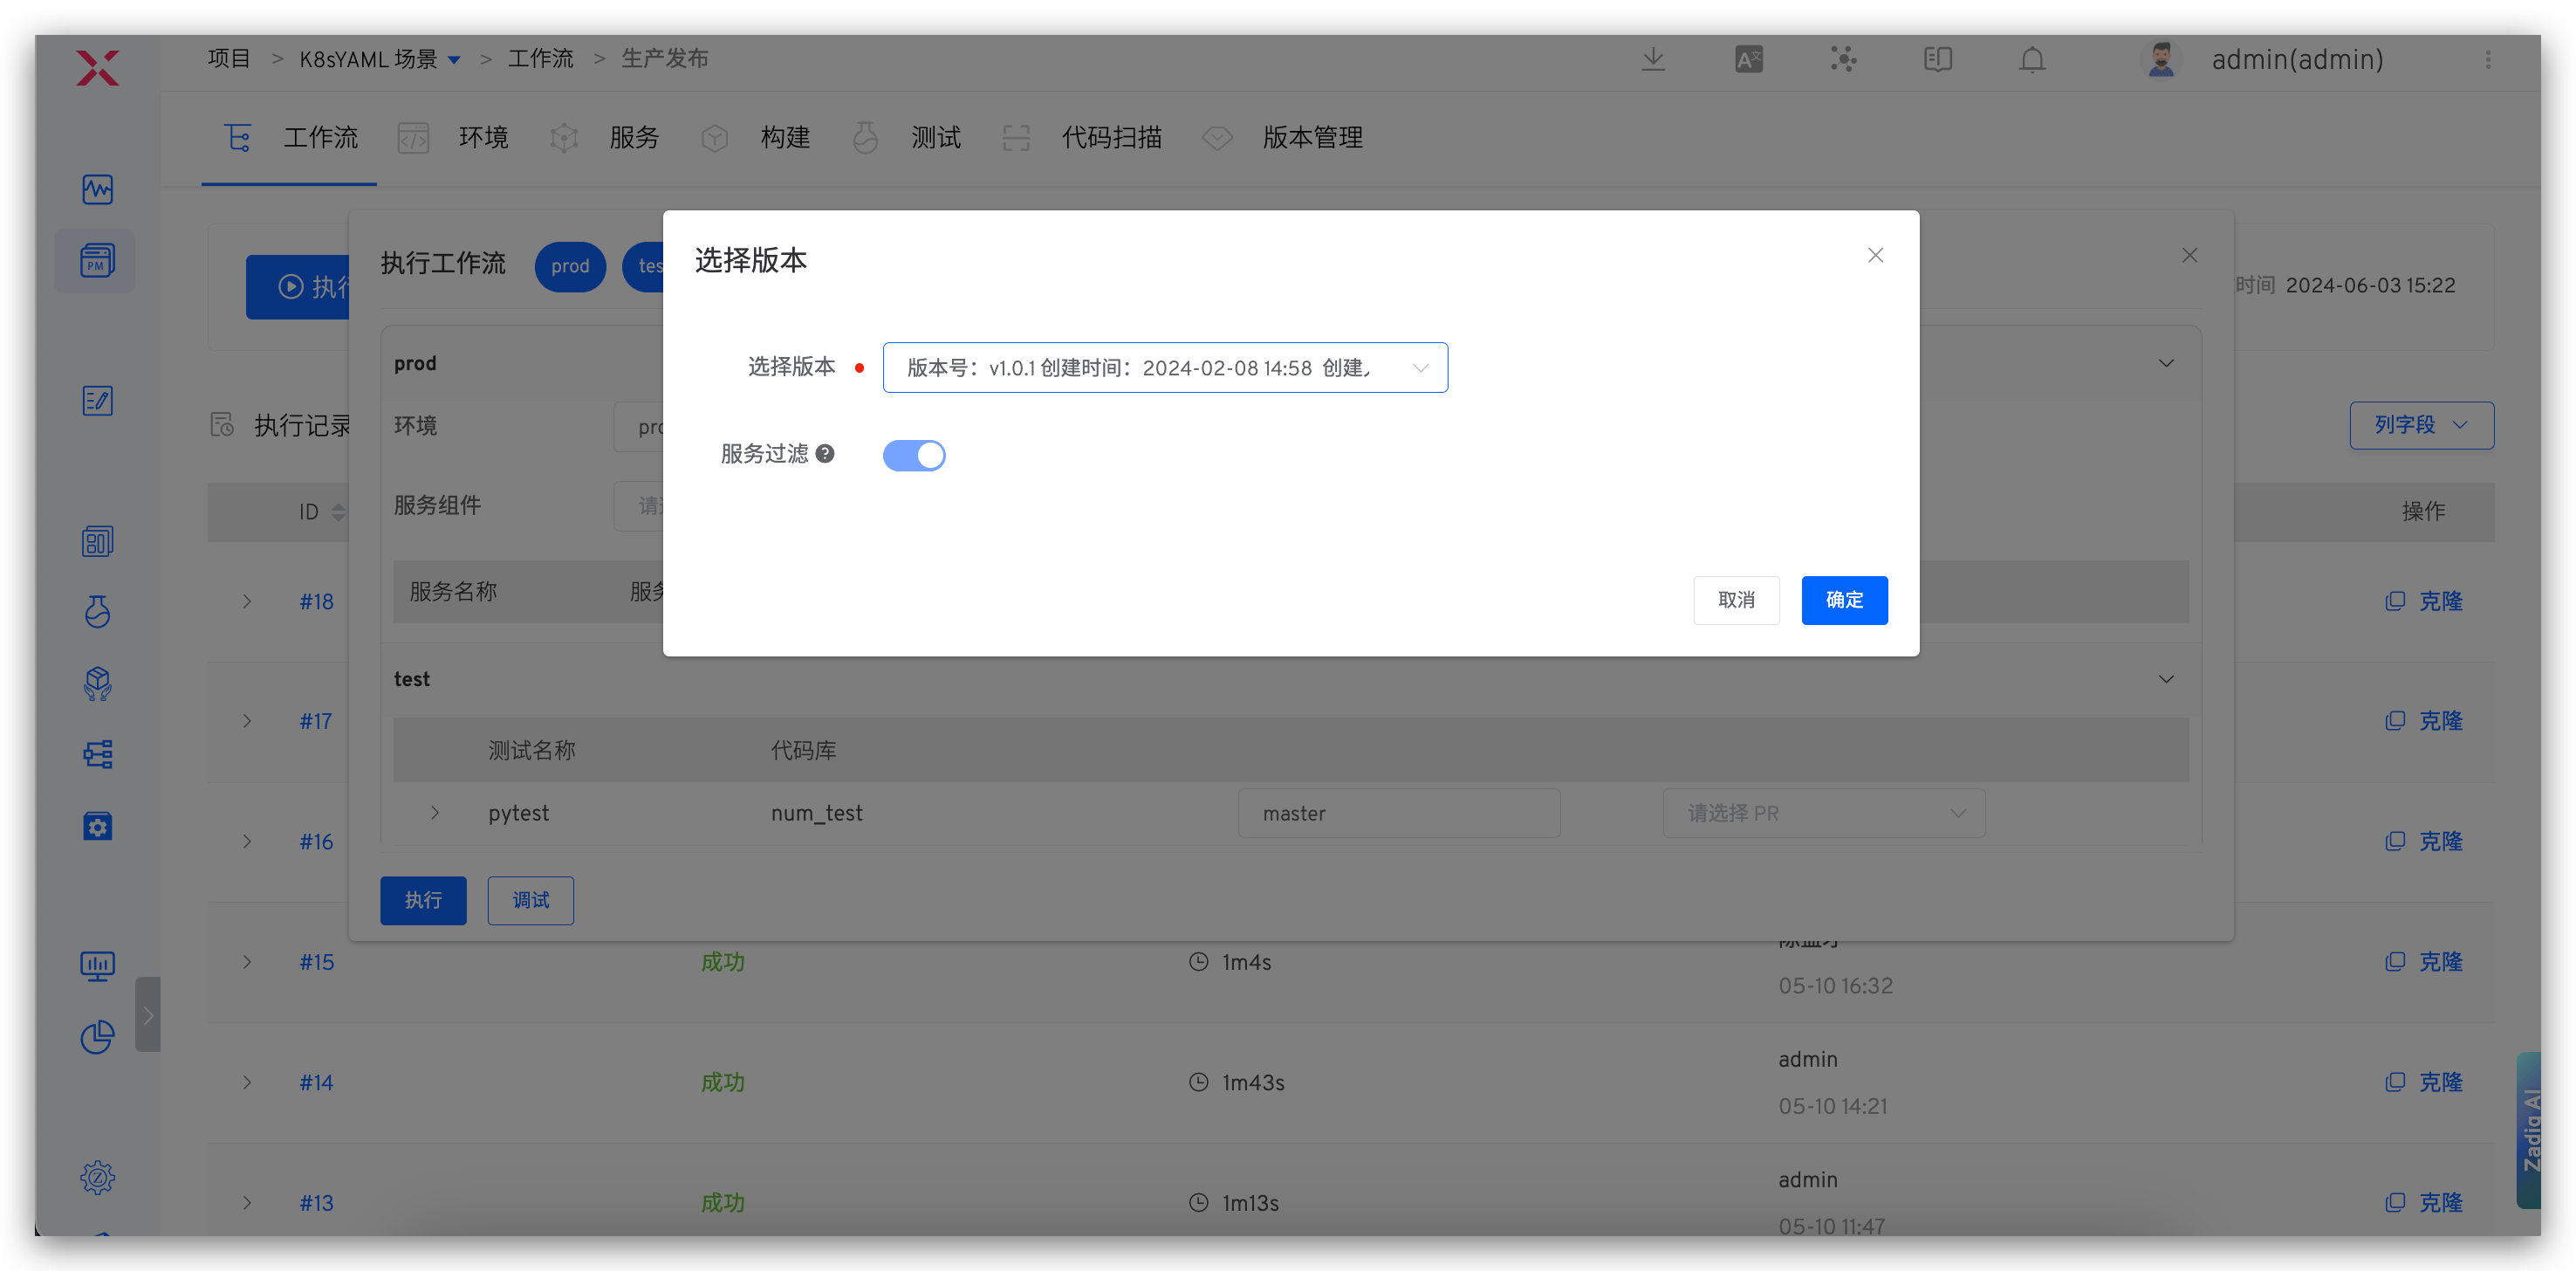Open system settings gear in sidebar
This screenshot has width=2576, height=1271.
tap(97, 1177)
